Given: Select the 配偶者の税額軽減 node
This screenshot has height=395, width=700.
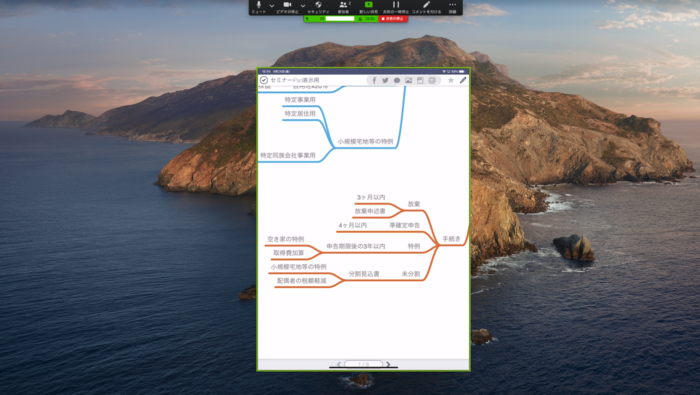Looking at the screenshot, I should click(302, 281).
